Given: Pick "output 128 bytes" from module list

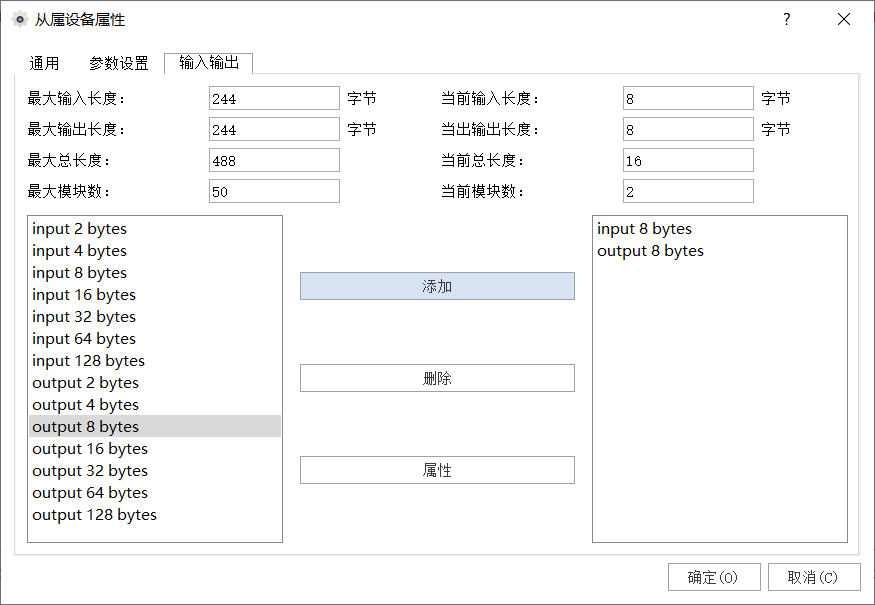Looking at the screenshot, I should coord(94,515).
